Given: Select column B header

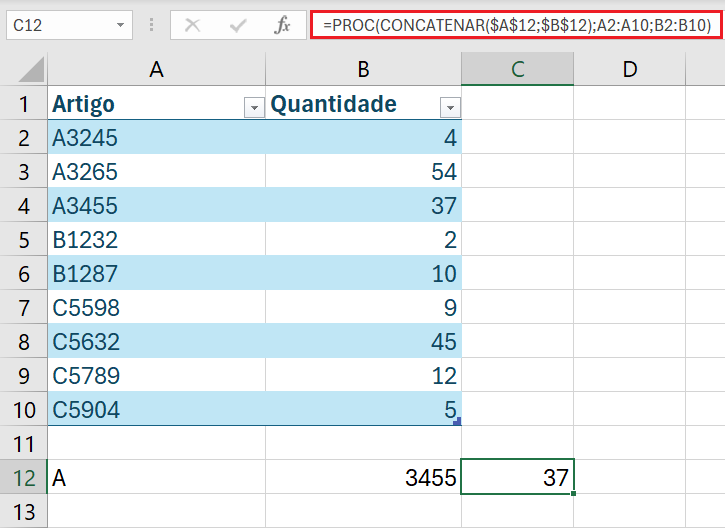Looking at the screenshot, I should tap(363, 69).
